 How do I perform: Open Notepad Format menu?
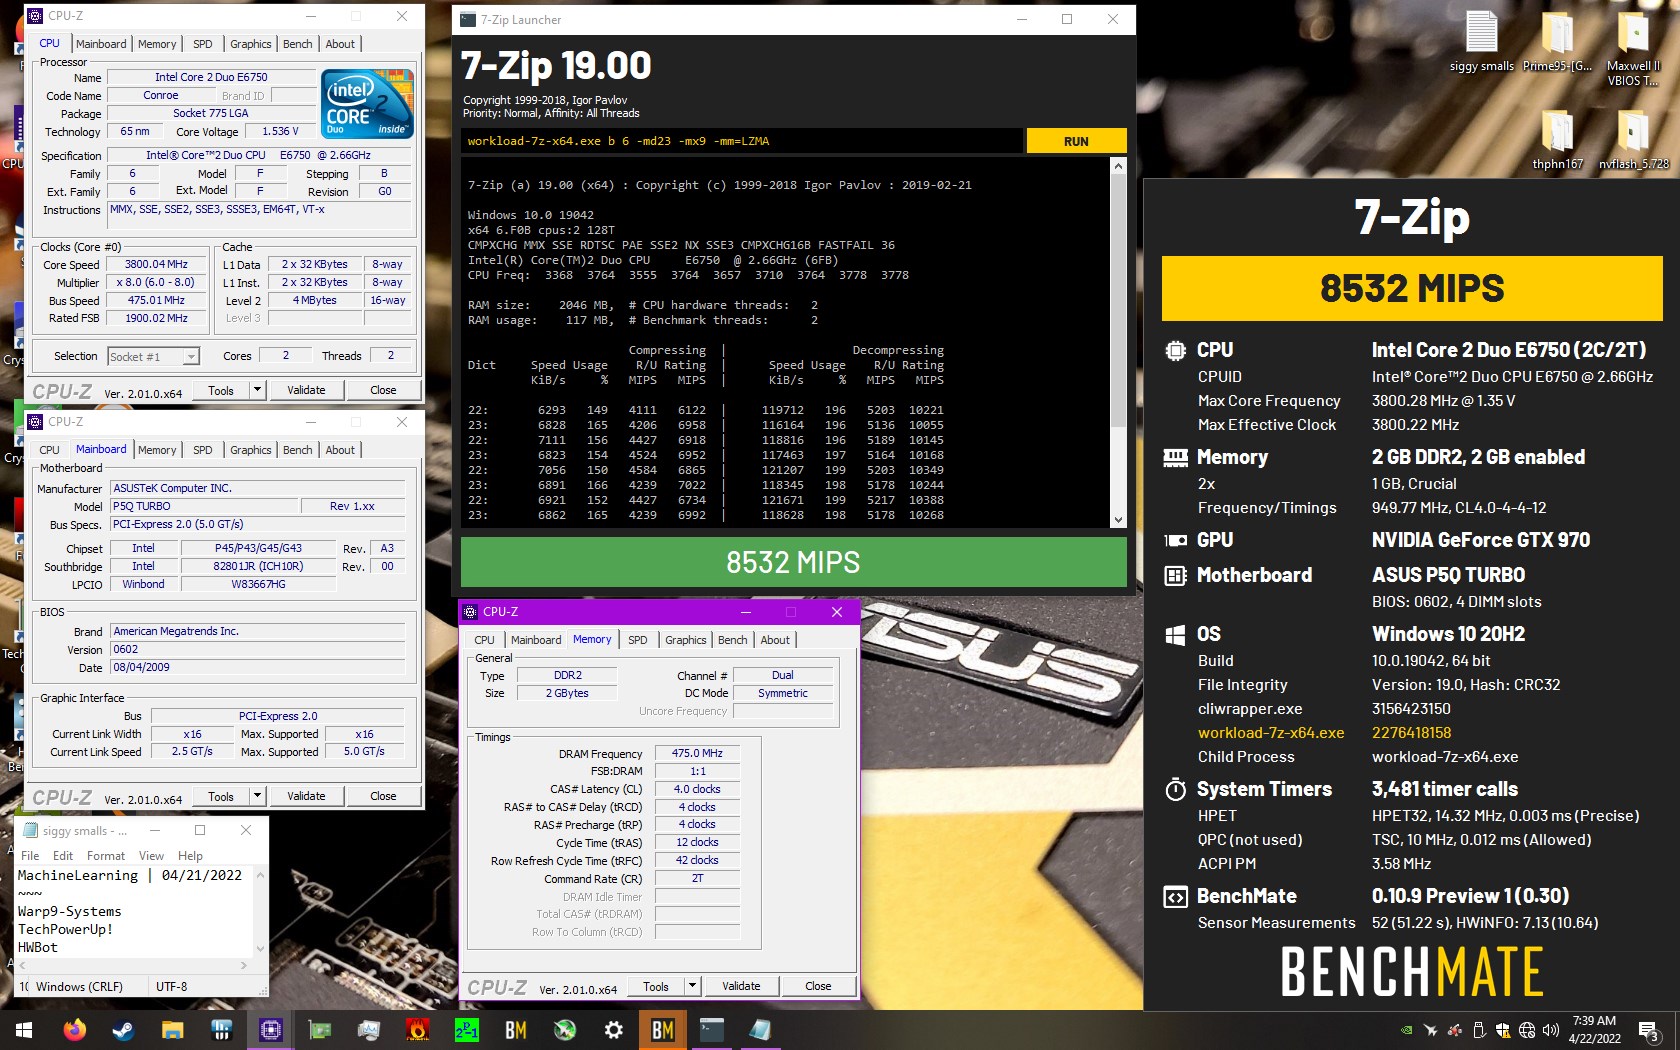106,856
